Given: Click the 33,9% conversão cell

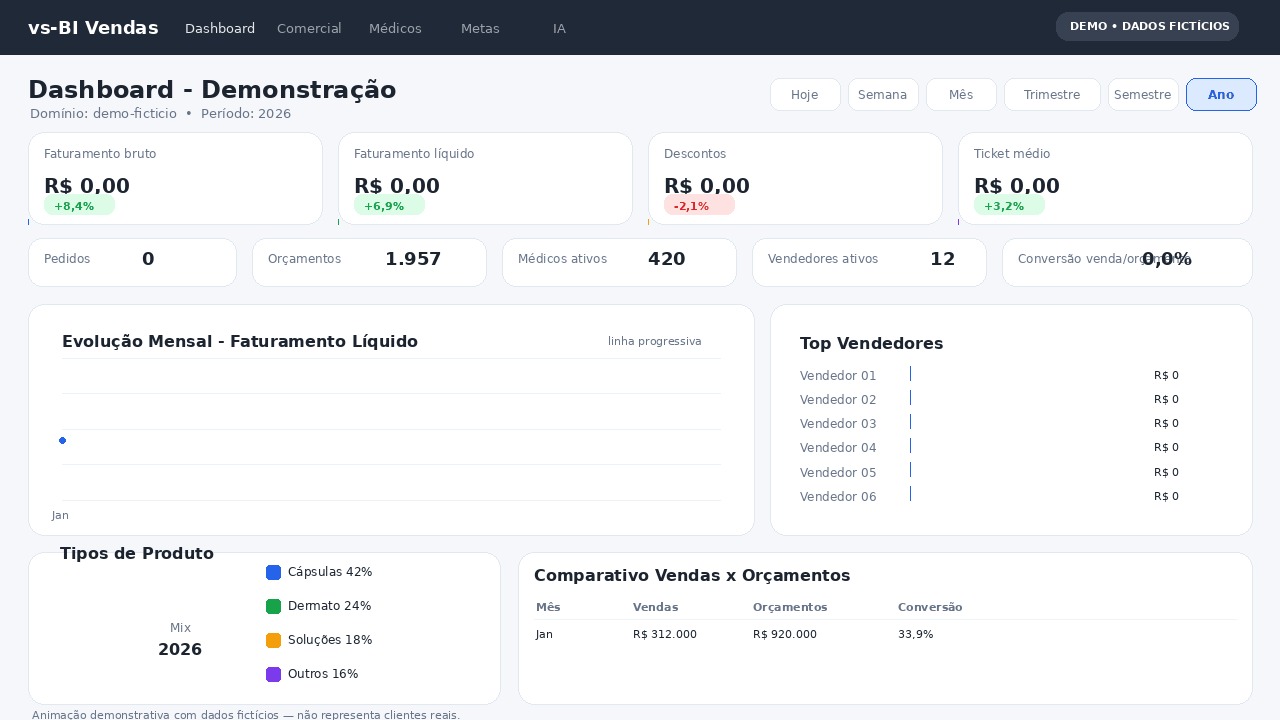Looking at the screenshot, I should (916, 634).
